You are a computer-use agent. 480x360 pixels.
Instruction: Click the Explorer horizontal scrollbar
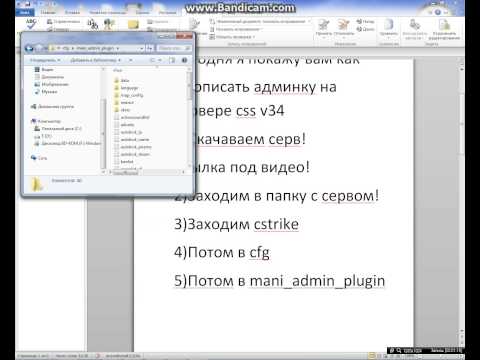146,172
